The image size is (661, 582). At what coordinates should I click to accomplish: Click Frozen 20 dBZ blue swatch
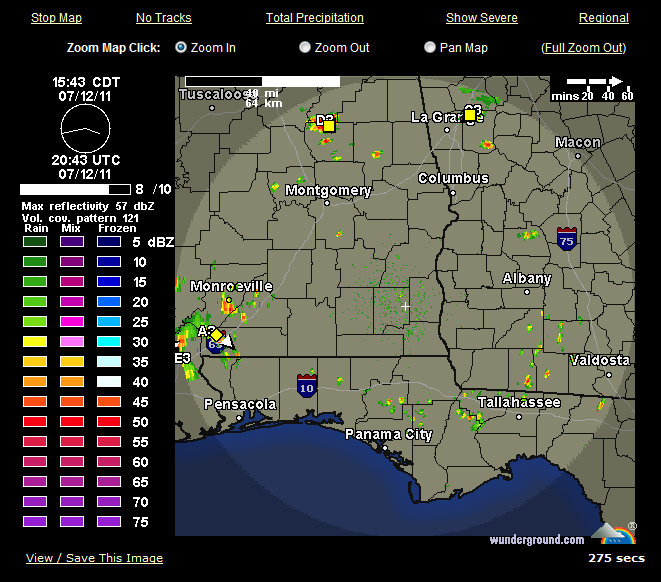(x=109, y=301)
